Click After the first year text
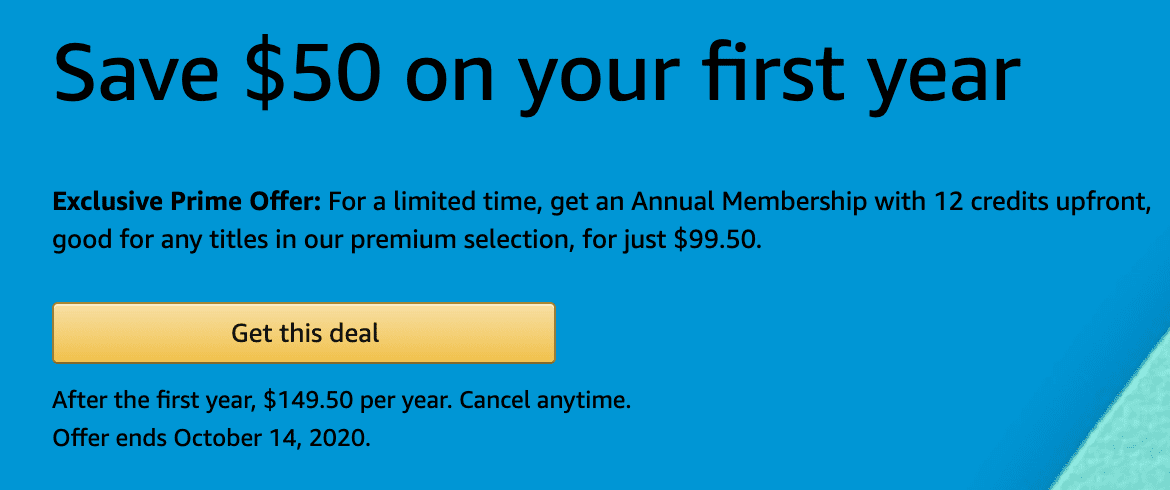Viewport: 1170px width, 490px height. [154, 401]
